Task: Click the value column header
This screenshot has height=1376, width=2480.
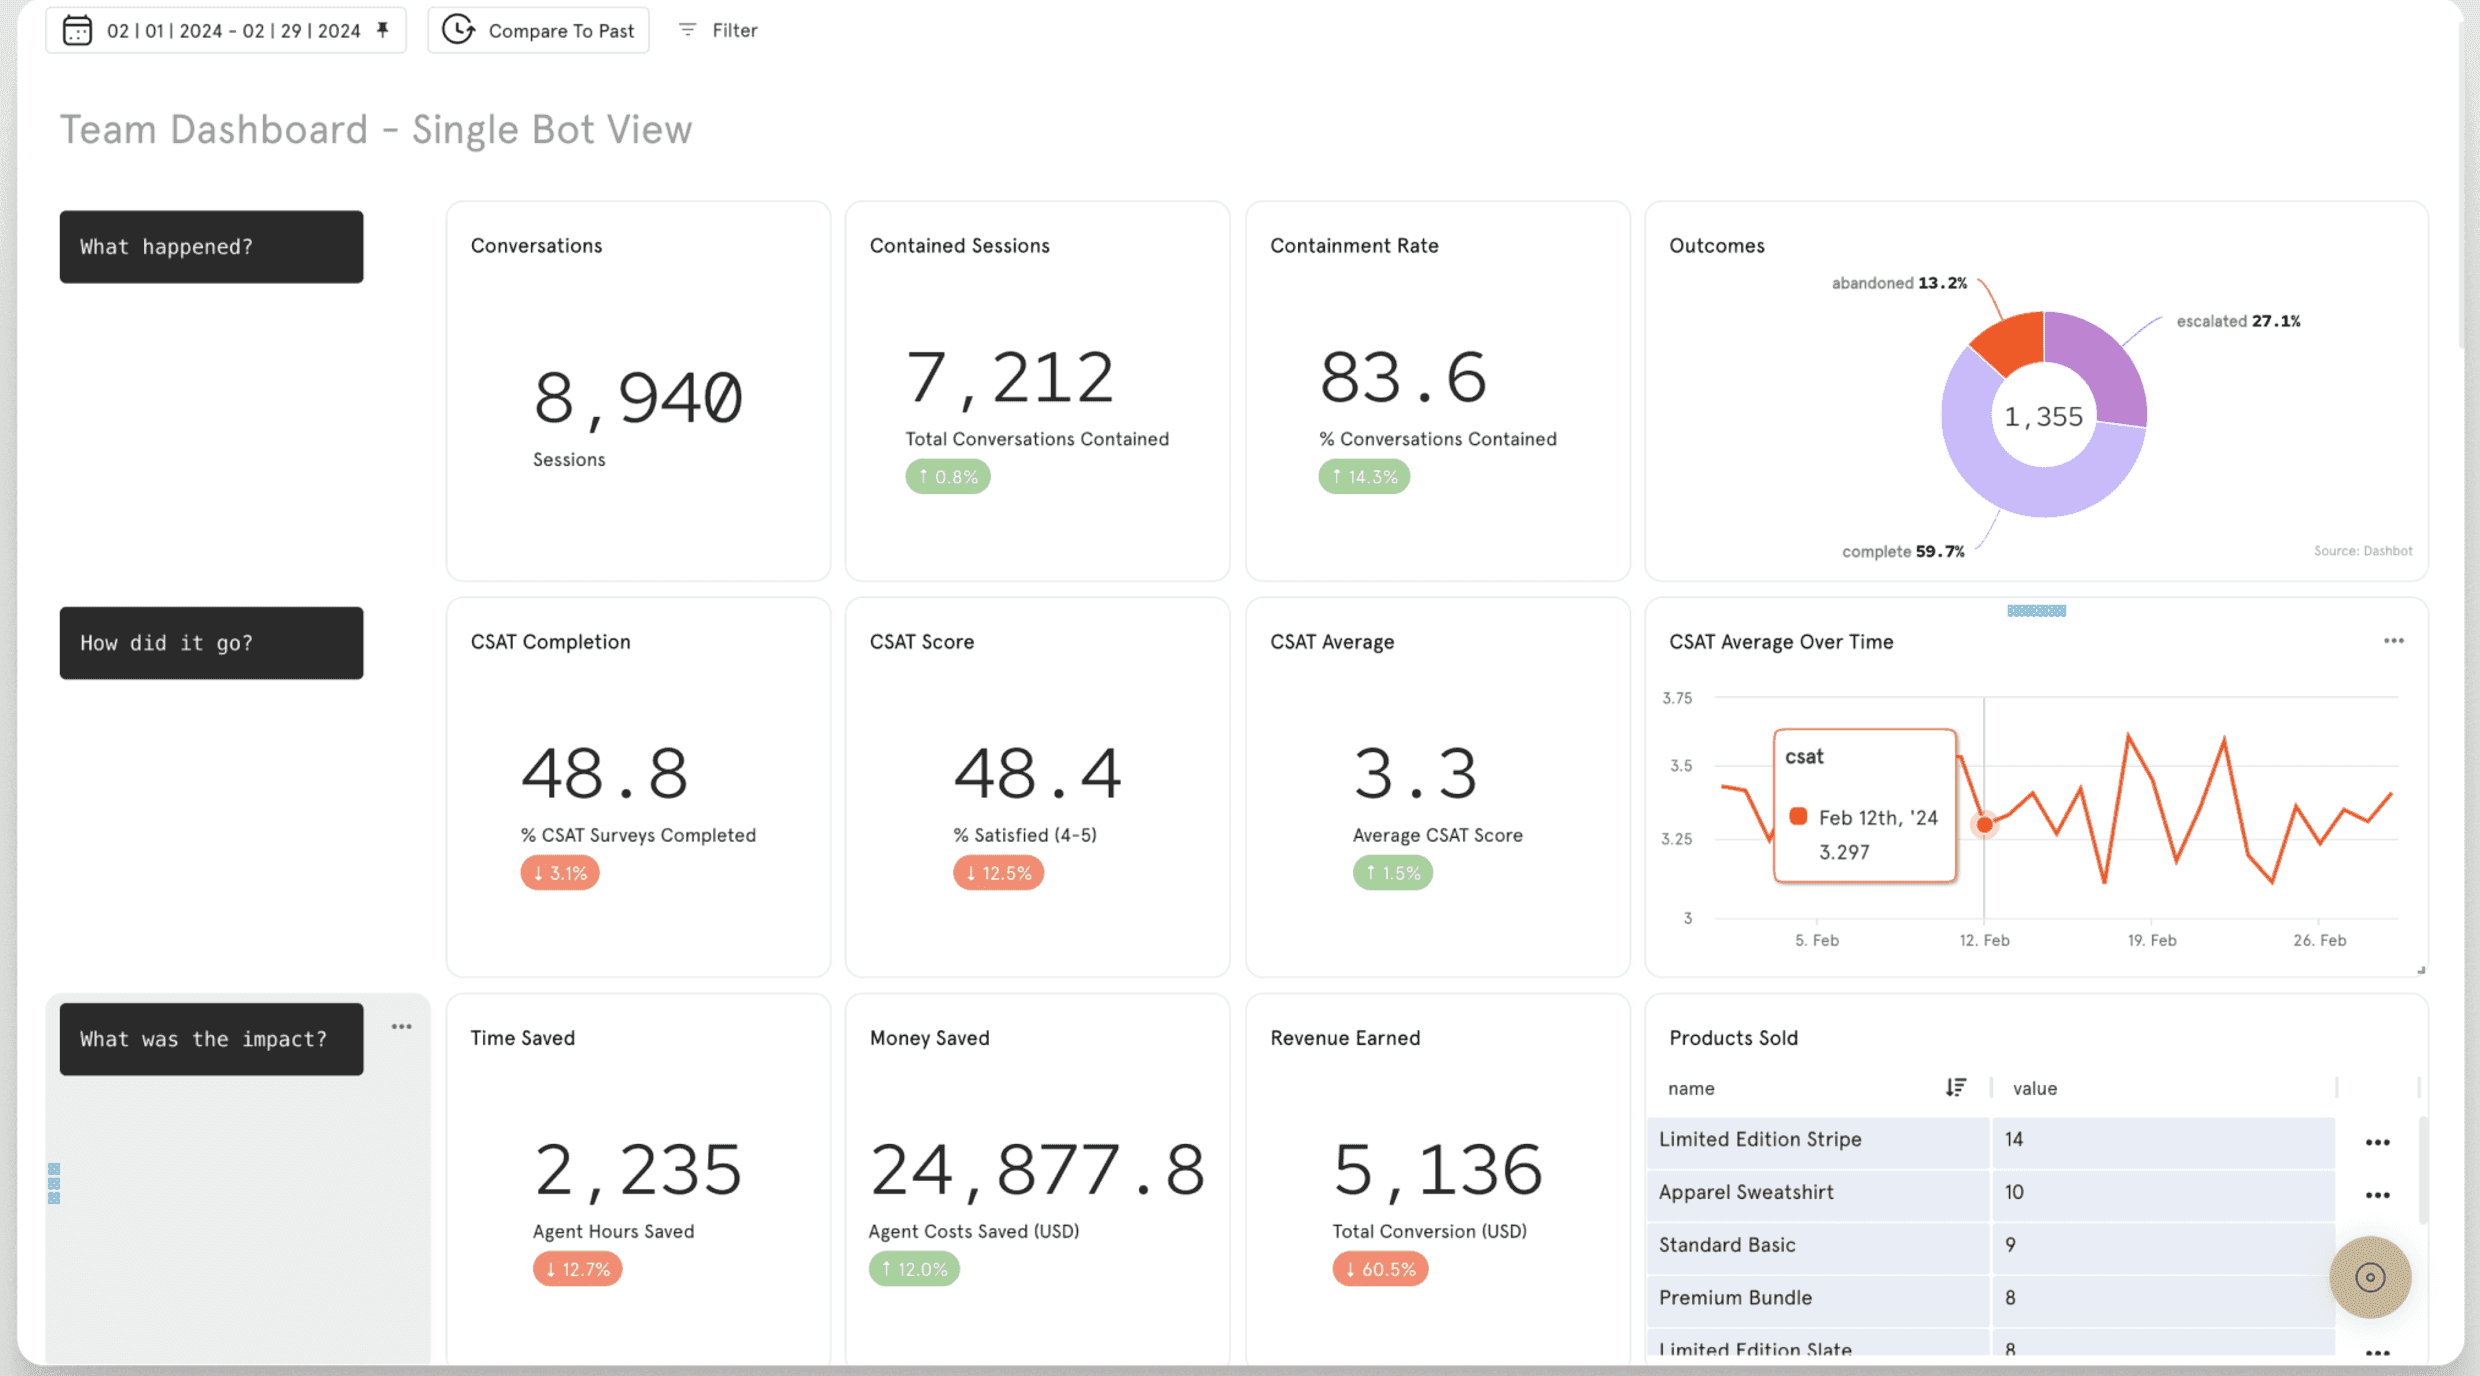Action: point(2035,1088)
